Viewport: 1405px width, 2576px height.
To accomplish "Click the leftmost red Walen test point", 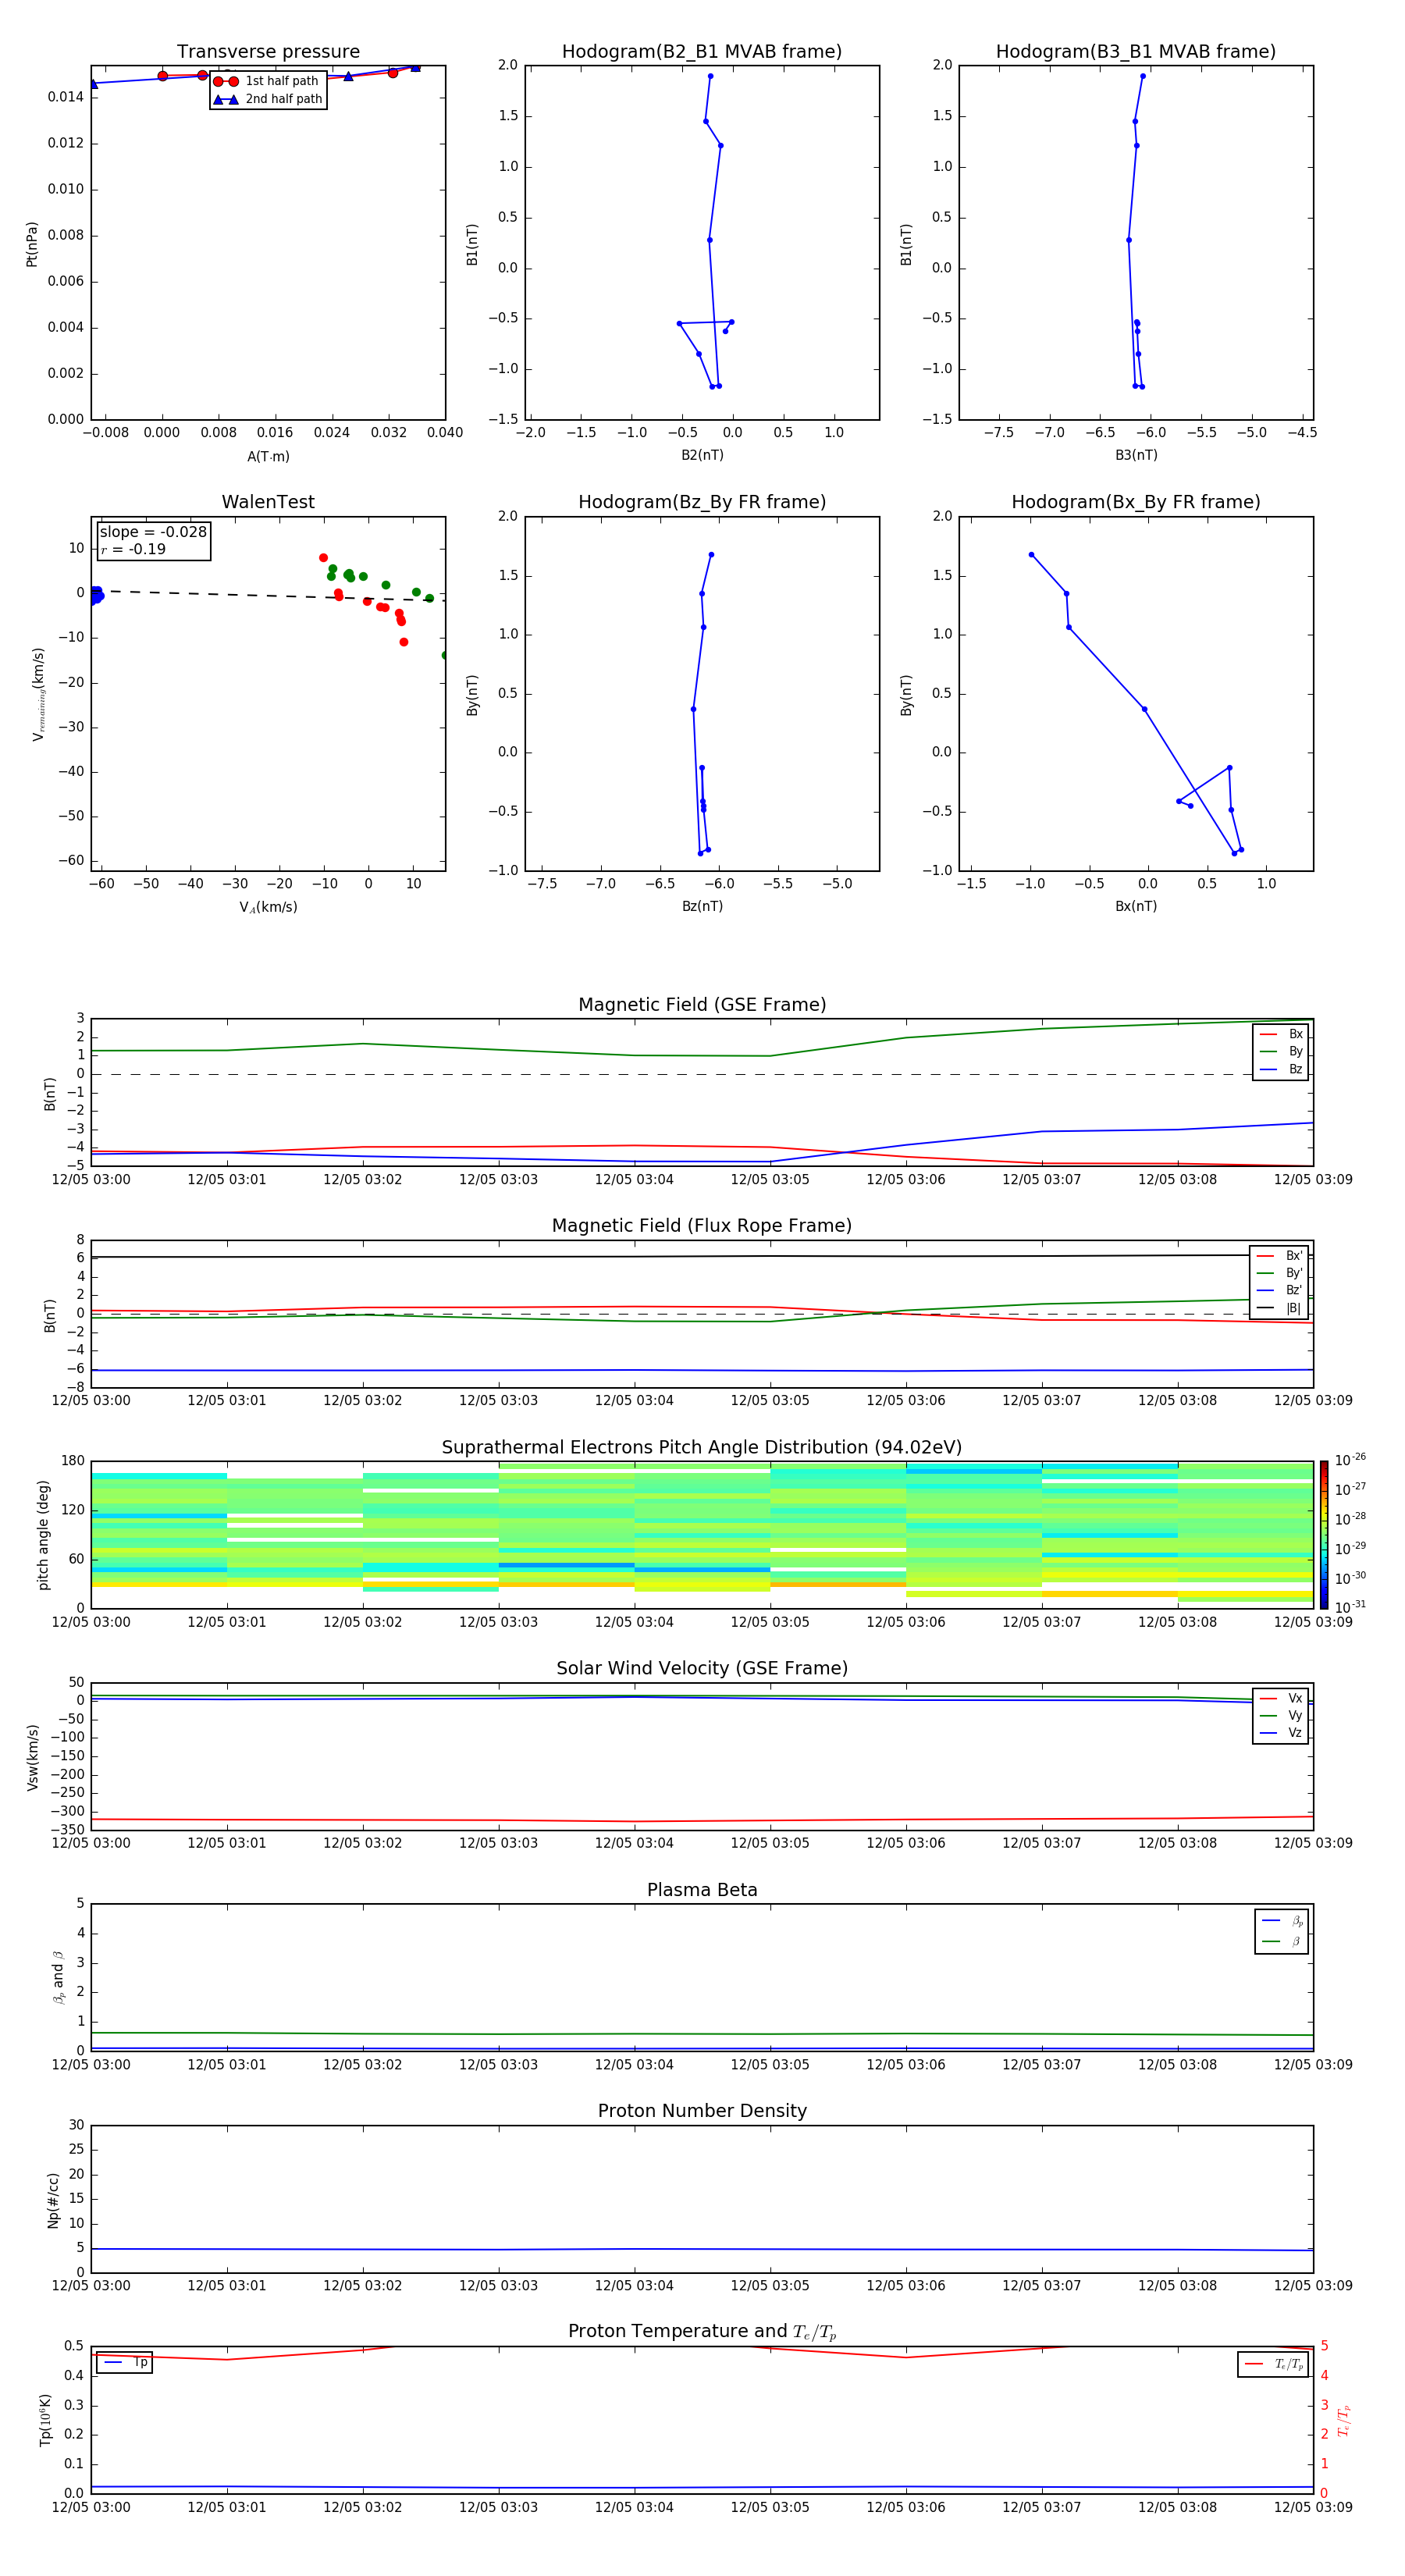I will point(323,558).
